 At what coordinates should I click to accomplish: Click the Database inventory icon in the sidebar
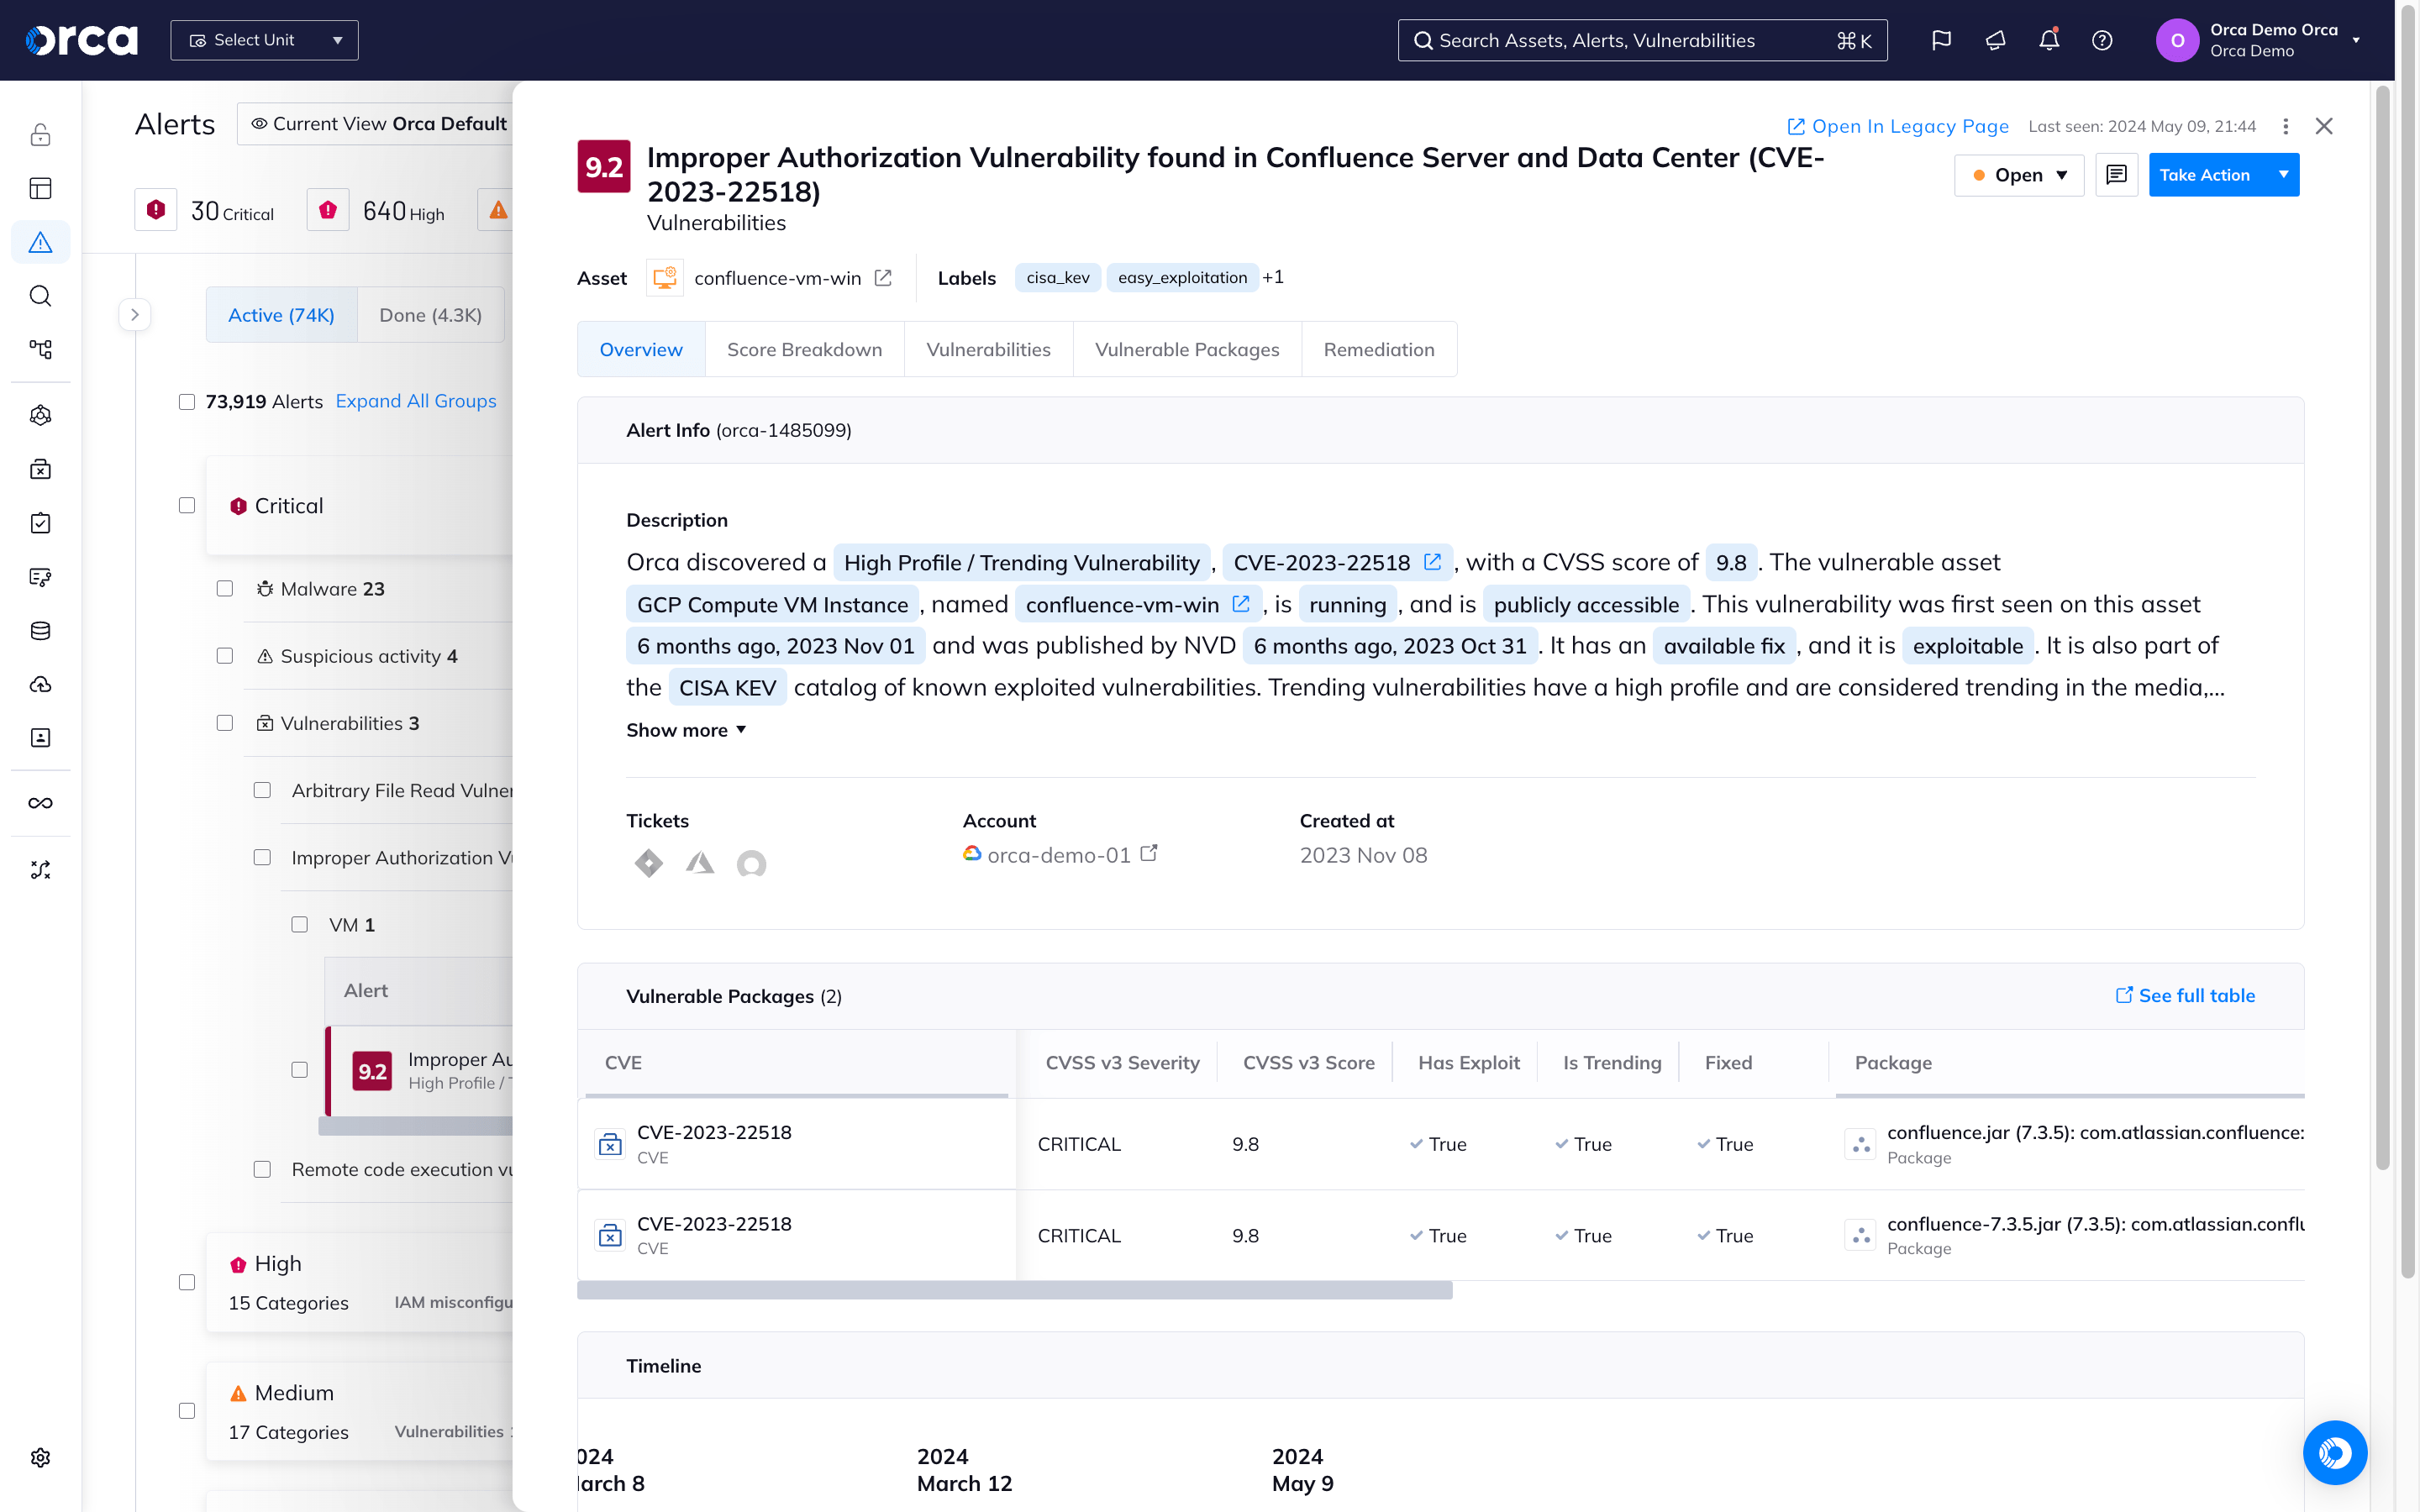[x=40, y=630]
